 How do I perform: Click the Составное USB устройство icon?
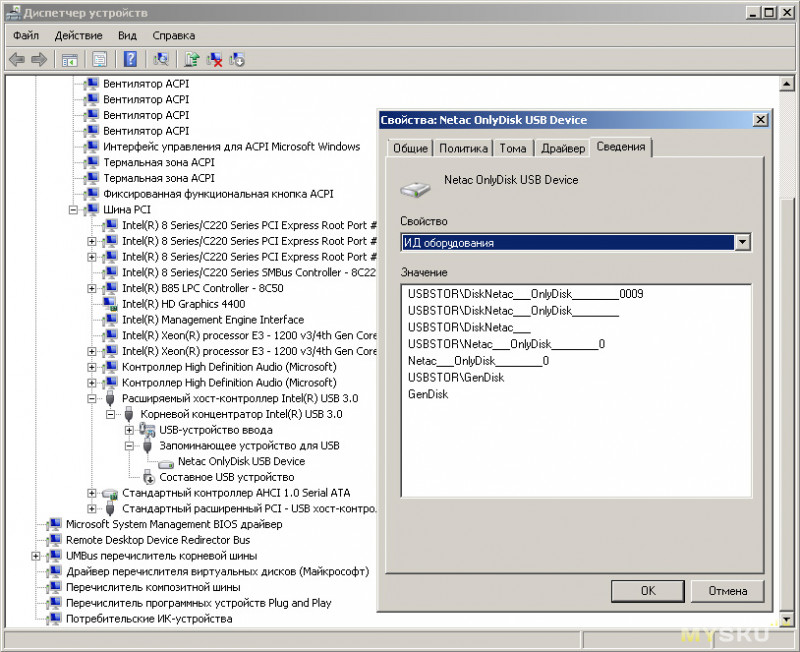(148, 477)
